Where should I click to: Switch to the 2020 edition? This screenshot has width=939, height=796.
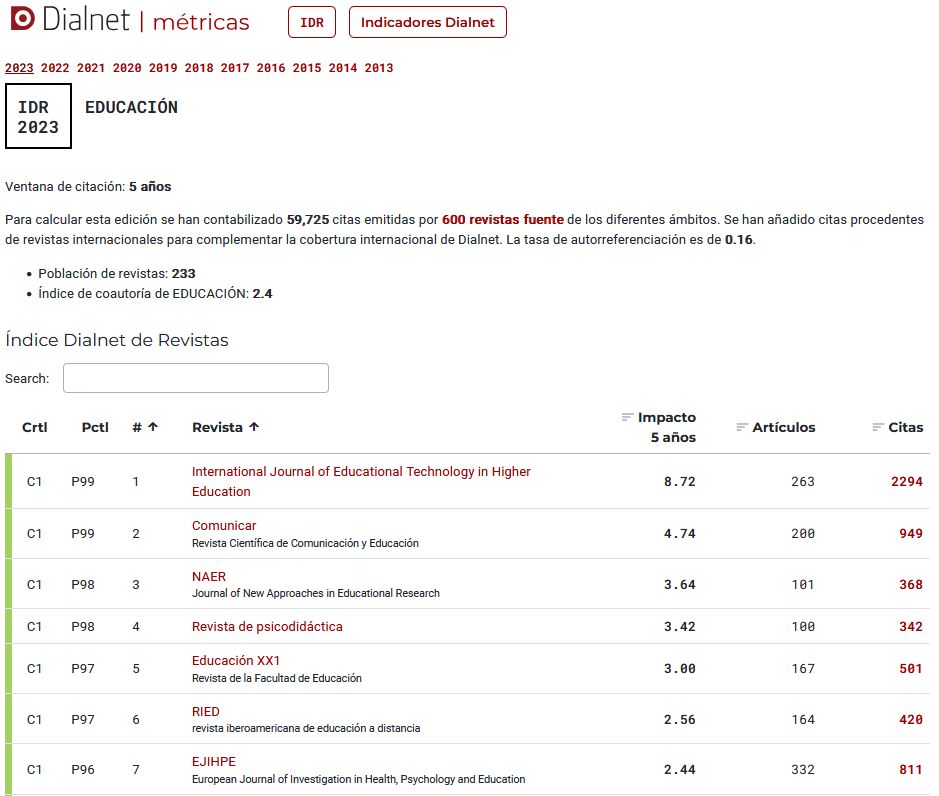tap(127, 68)
